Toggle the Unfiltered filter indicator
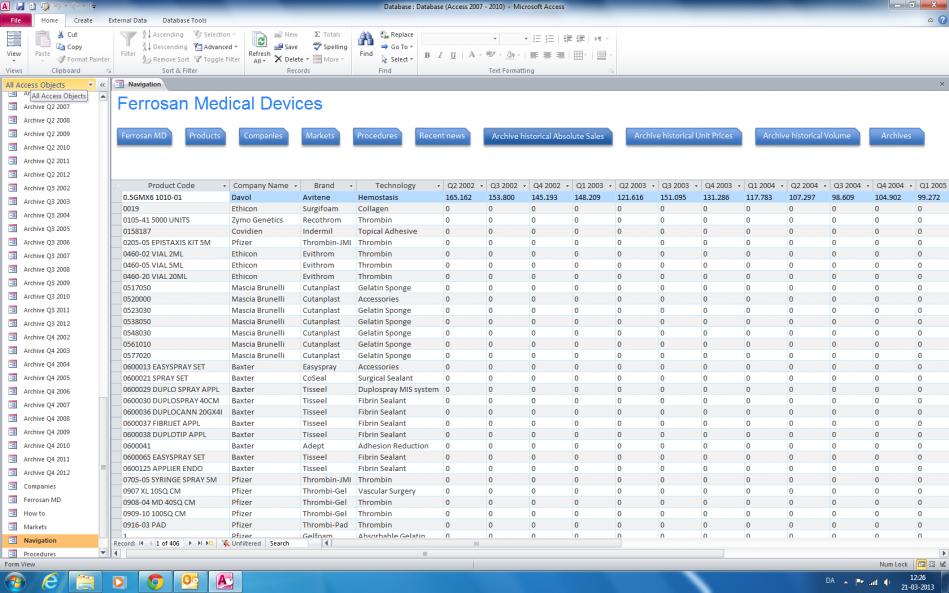Viewport: 949px width, 593px height. click(242, 543)
